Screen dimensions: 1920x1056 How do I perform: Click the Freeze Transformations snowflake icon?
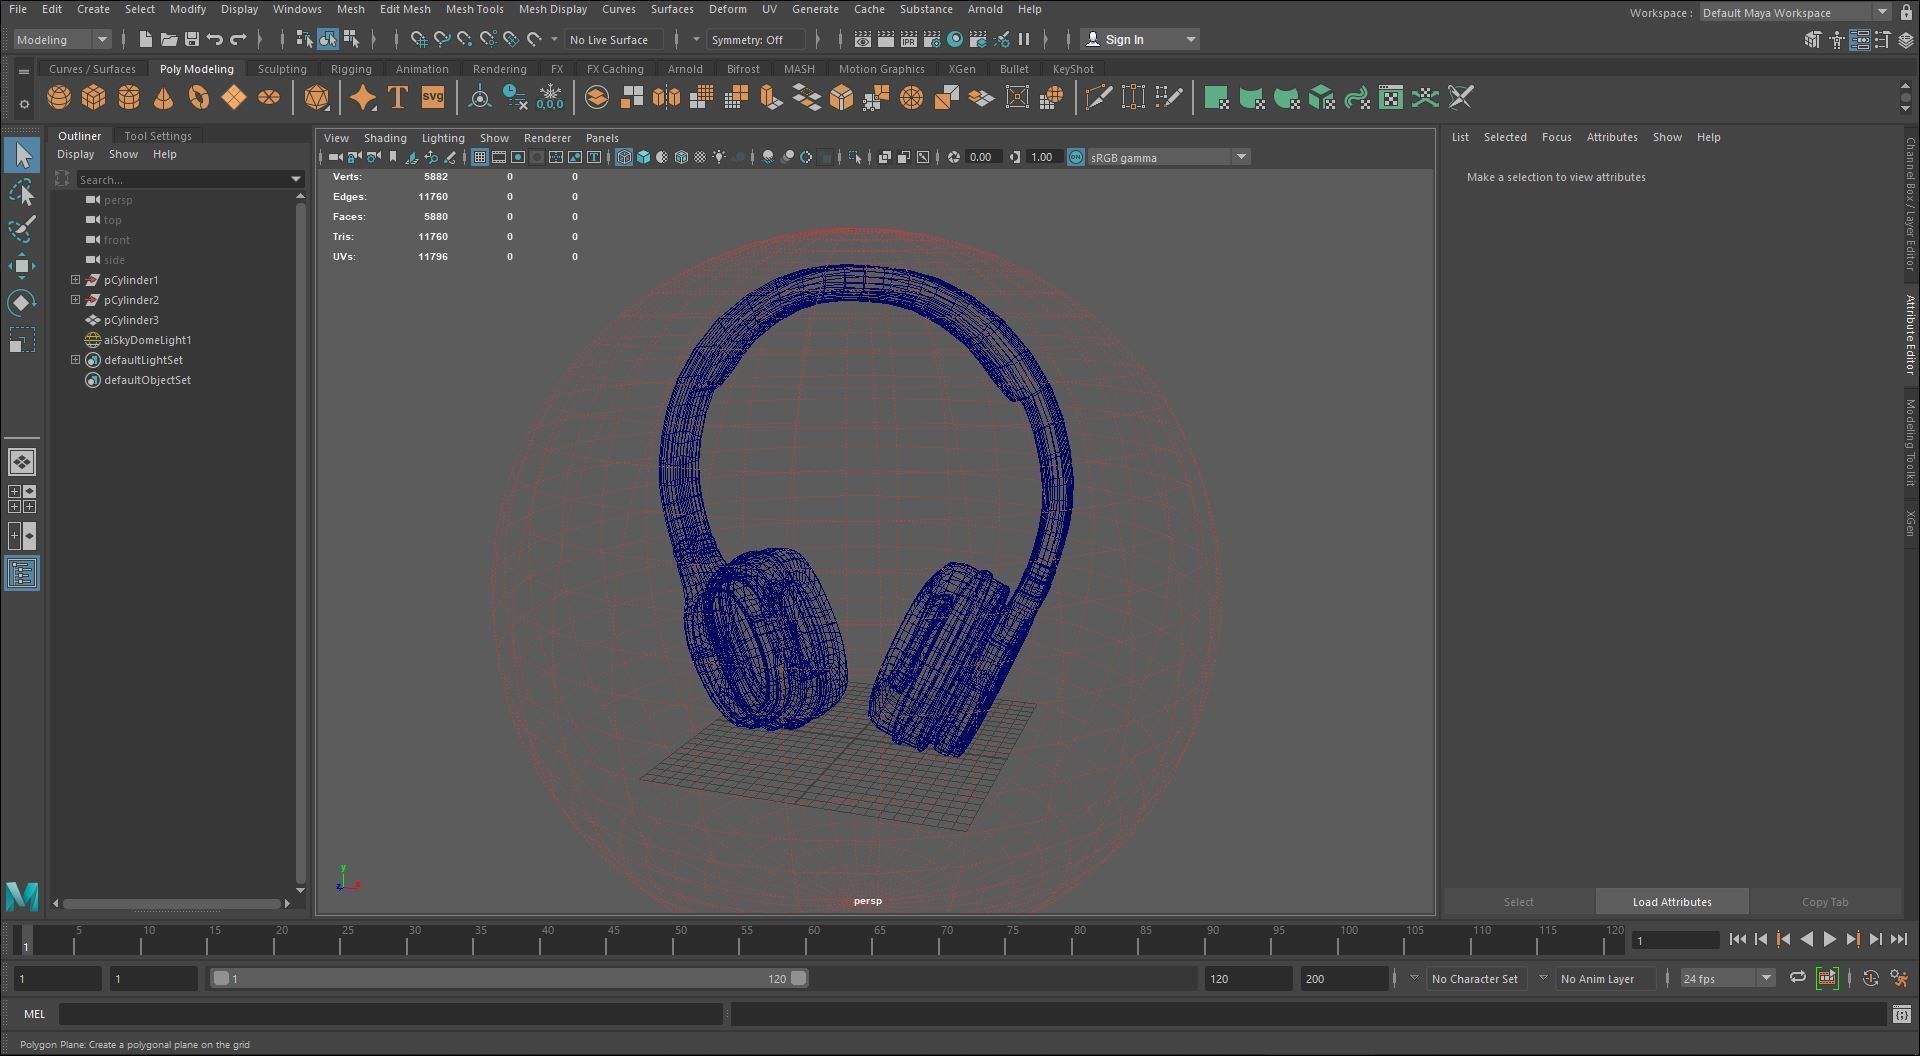(550, 98)
